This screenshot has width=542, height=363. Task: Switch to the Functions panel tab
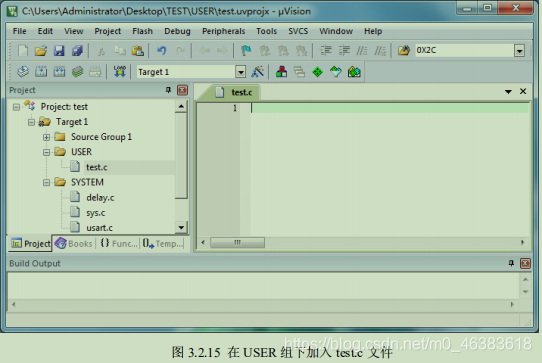click(119, 243)
